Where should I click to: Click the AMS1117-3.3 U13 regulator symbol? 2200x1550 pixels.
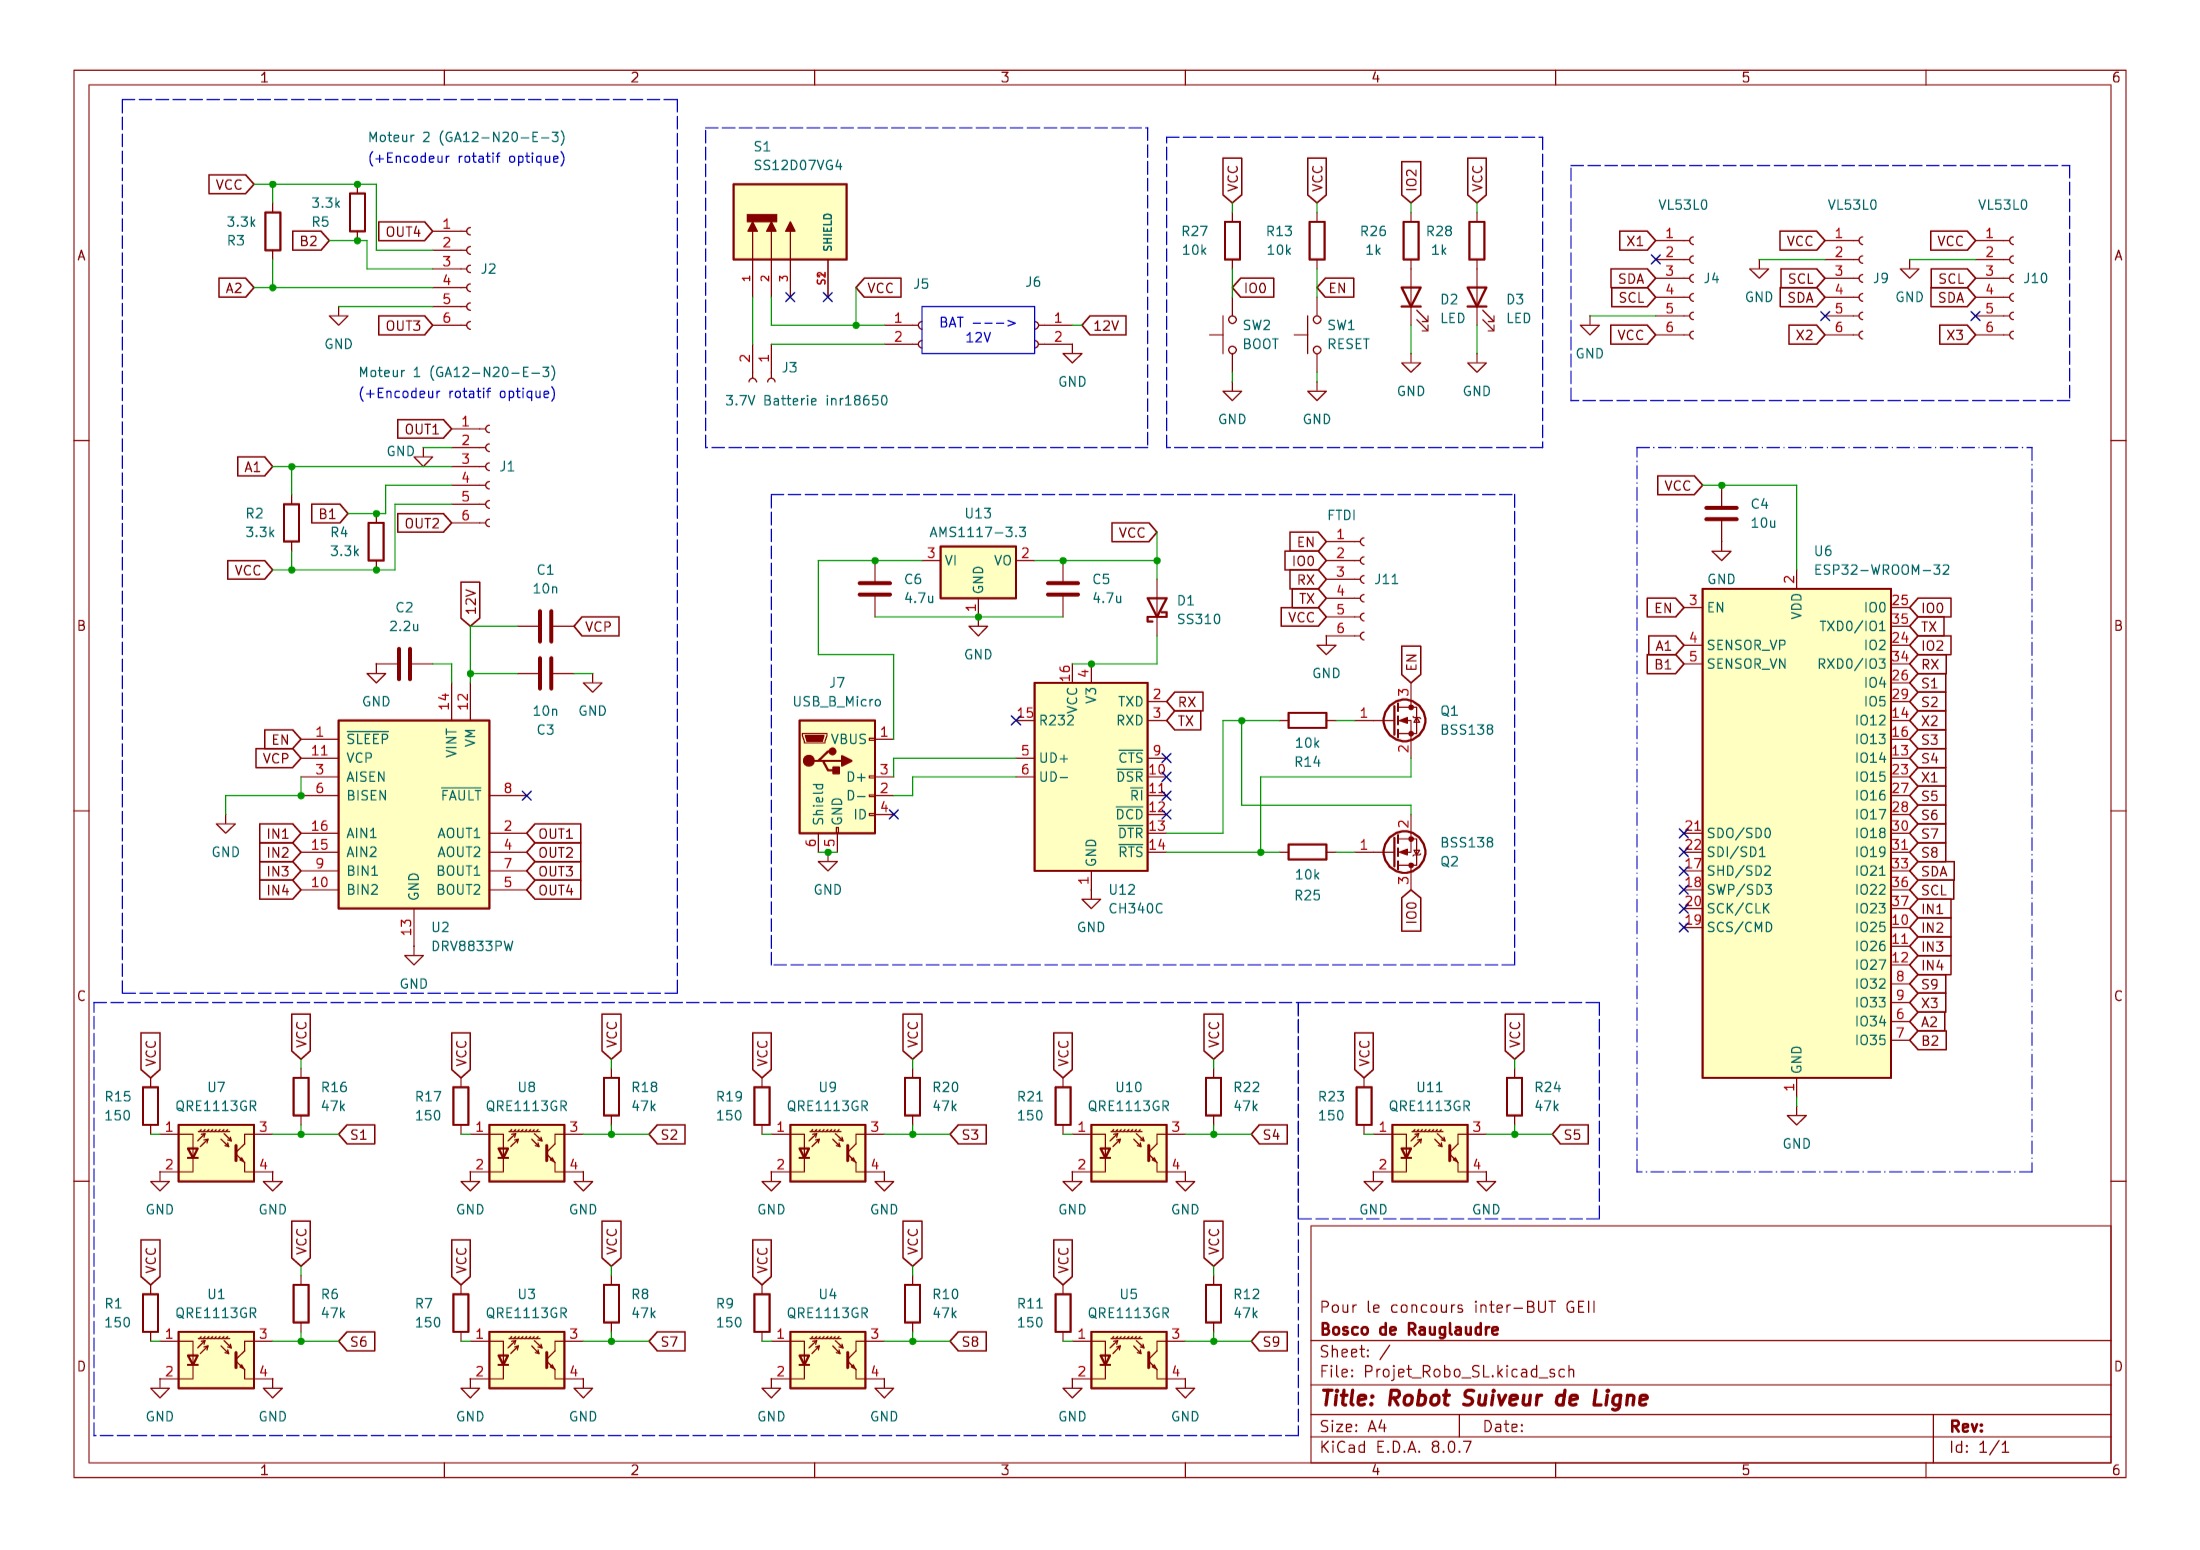pyautogui.click(x=978, y=572)
